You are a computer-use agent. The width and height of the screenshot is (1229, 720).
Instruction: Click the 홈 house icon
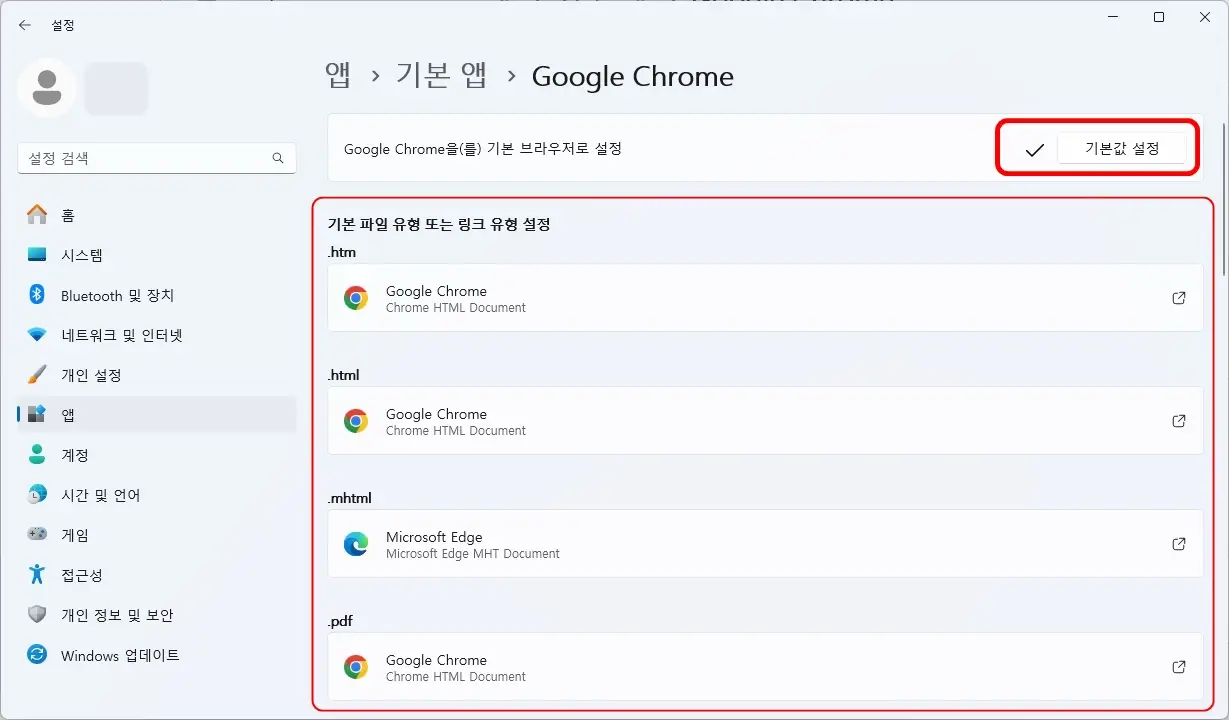37,215
